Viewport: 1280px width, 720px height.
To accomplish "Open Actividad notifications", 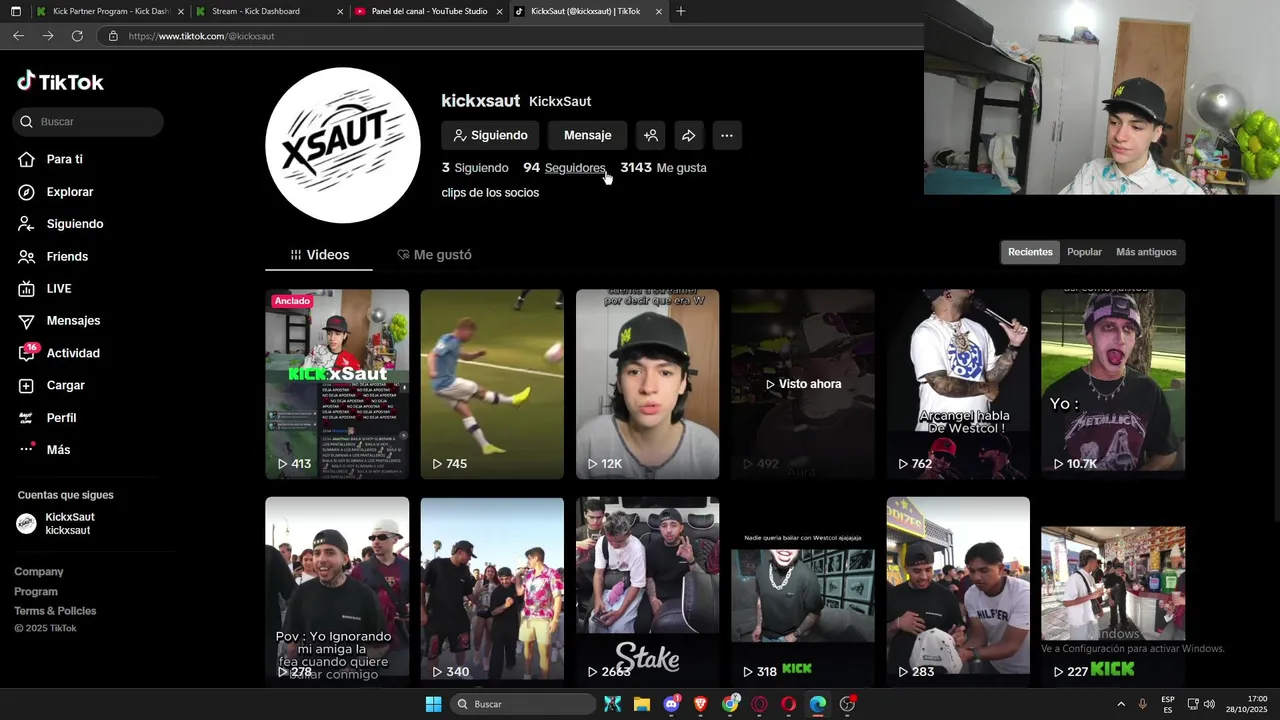I will pos(72,353).
